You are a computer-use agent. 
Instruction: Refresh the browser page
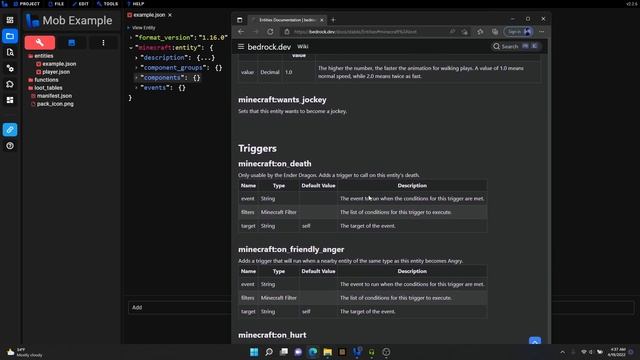point(270,31)
